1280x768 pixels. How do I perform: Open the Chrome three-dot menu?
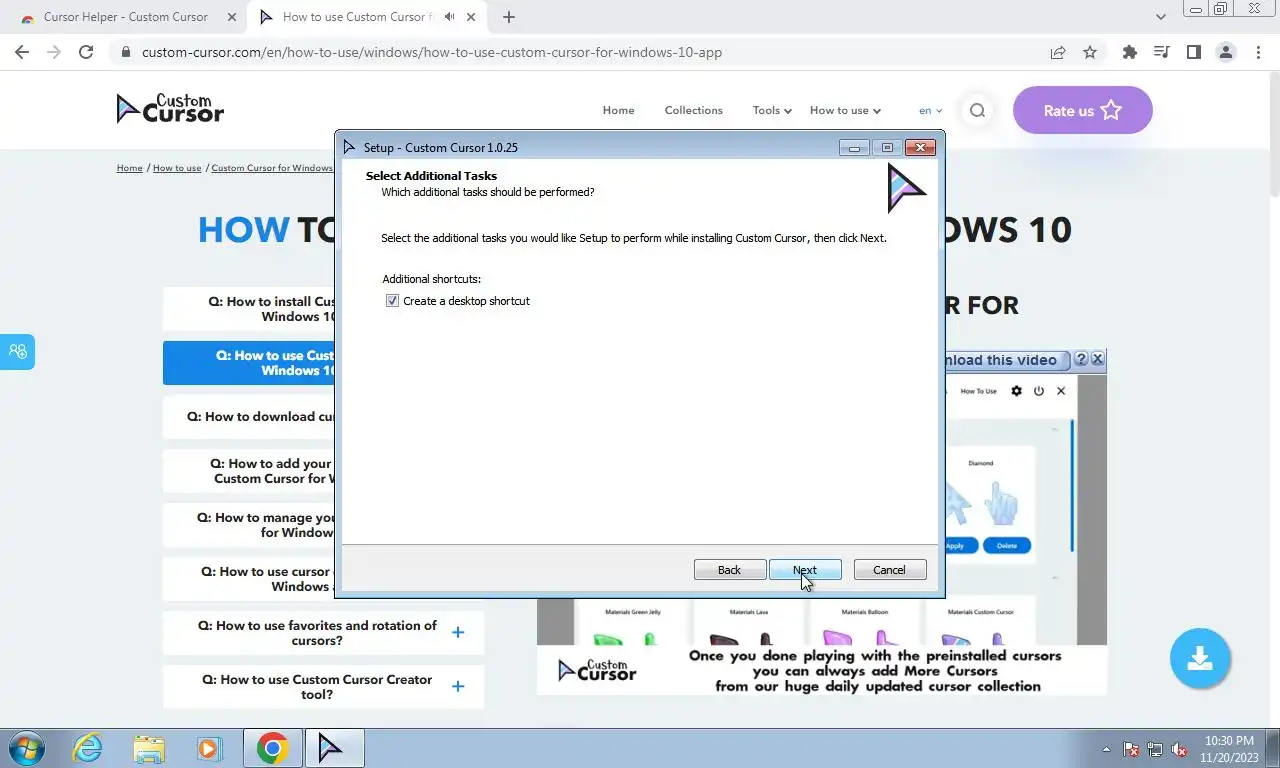point(1257,52)
